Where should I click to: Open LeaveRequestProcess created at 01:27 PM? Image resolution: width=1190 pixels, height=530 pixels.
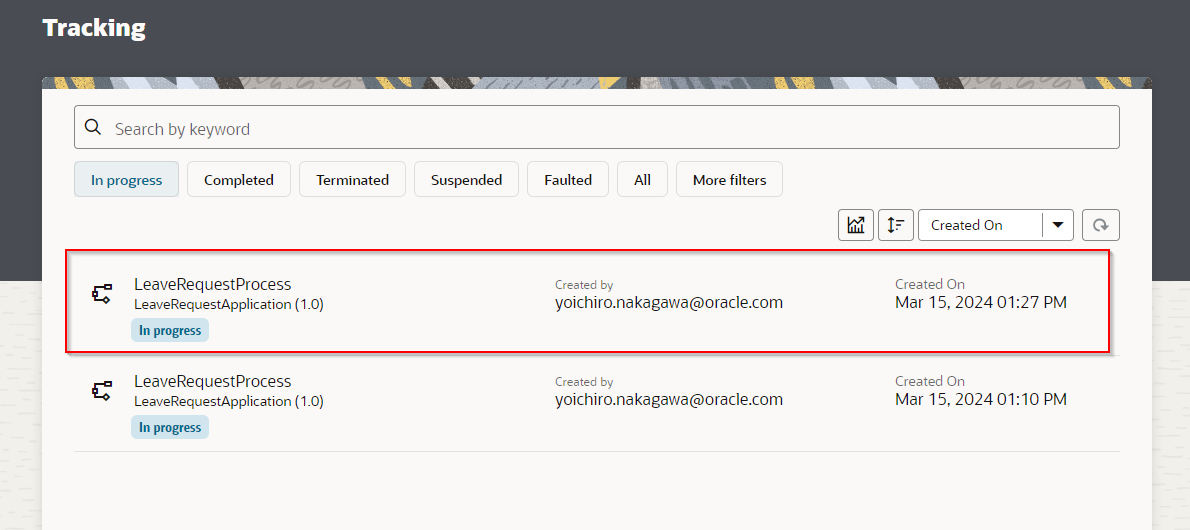pos(213,284)
